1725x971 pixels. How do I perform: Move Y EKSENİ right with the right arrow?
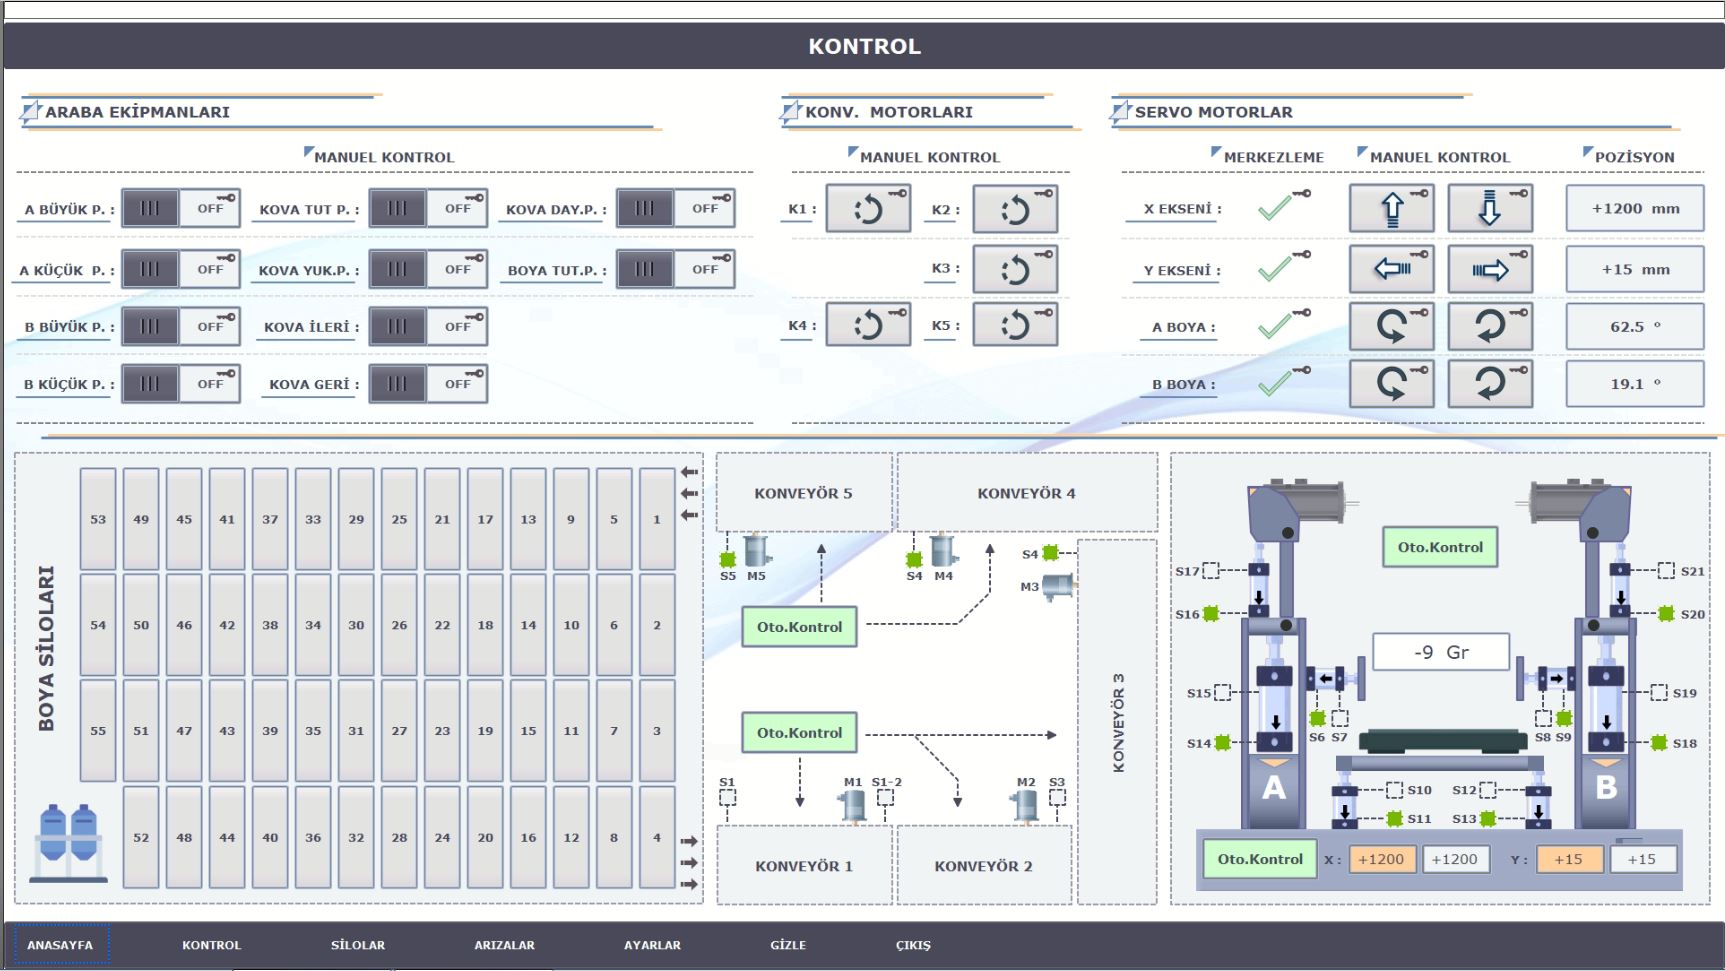click(1490, 269)
